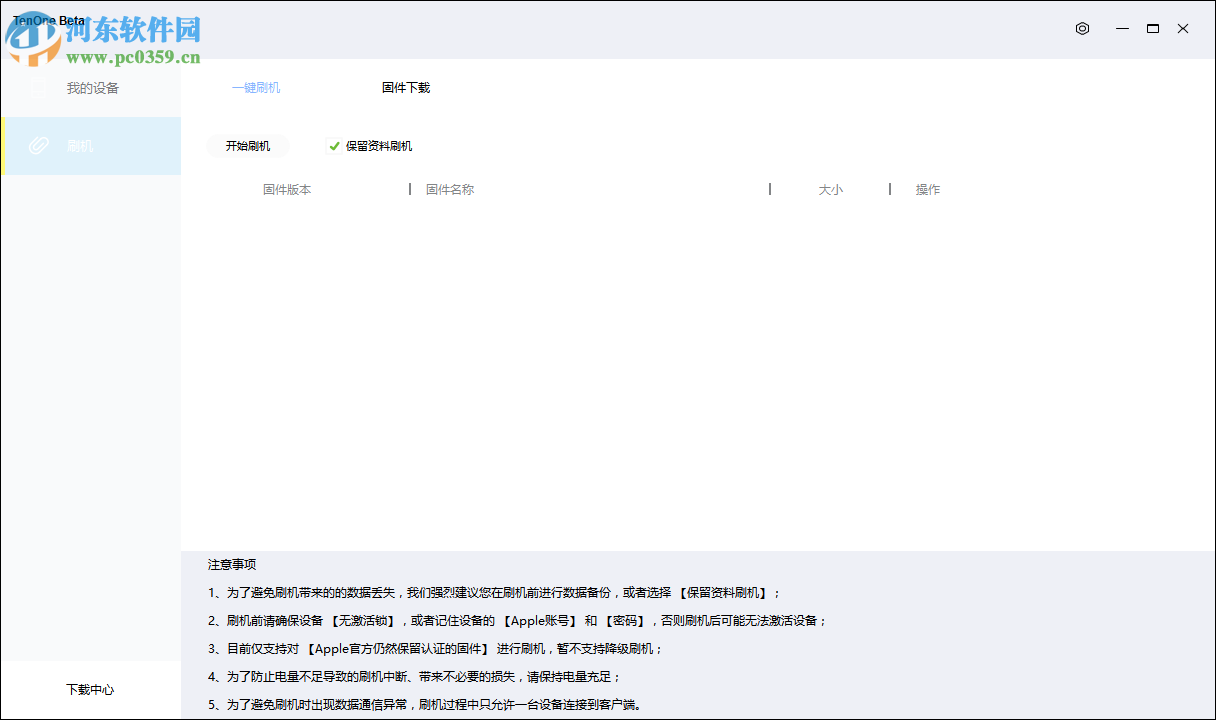This screenshot has width=1216, height=720.
Task: Click the device icon beside 我的设备
Action: tap(38, 88)
